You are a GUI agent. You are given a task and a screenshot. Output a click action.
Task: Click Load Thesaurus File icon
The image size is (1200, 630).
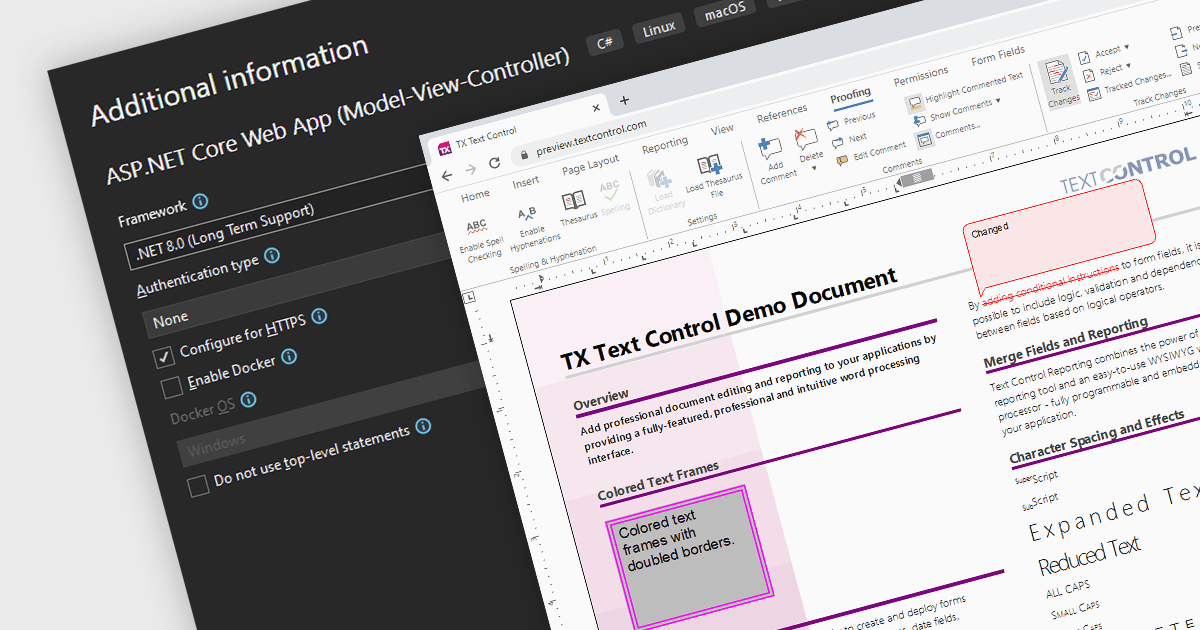(709, 165)
